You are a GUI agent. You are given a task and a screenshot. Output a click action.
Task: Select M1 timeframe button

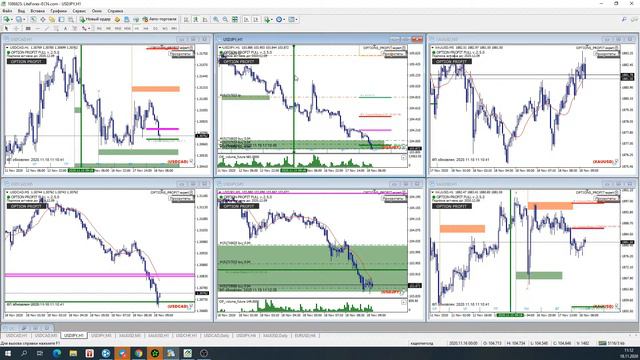99,29
